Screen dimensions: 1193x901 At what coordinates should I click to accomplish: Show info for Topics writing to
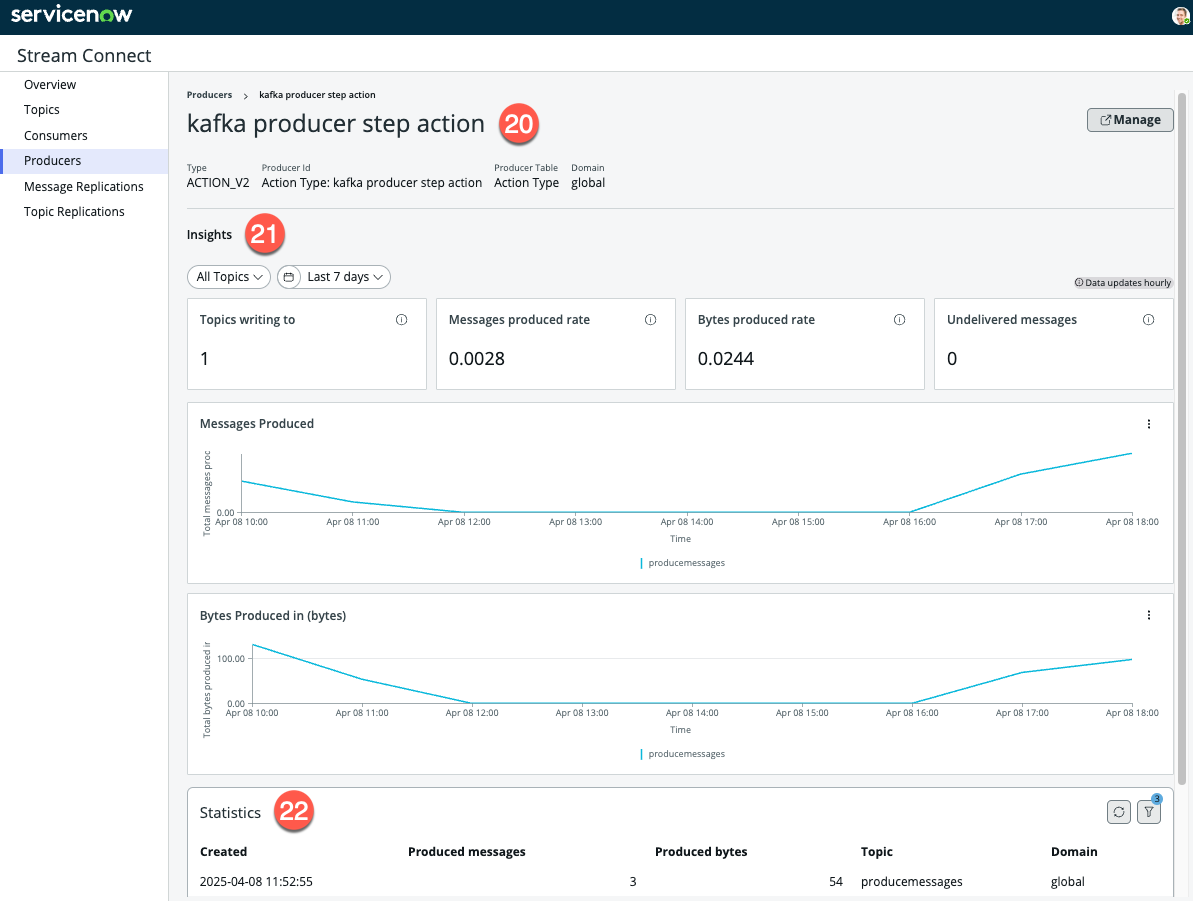401,320
